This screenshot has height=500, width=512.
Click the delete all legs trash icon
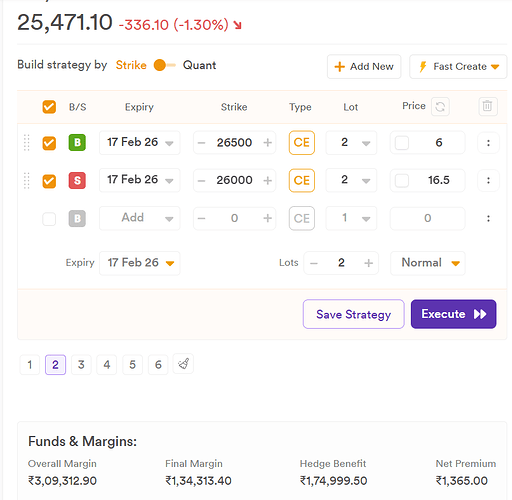[488, 106]
